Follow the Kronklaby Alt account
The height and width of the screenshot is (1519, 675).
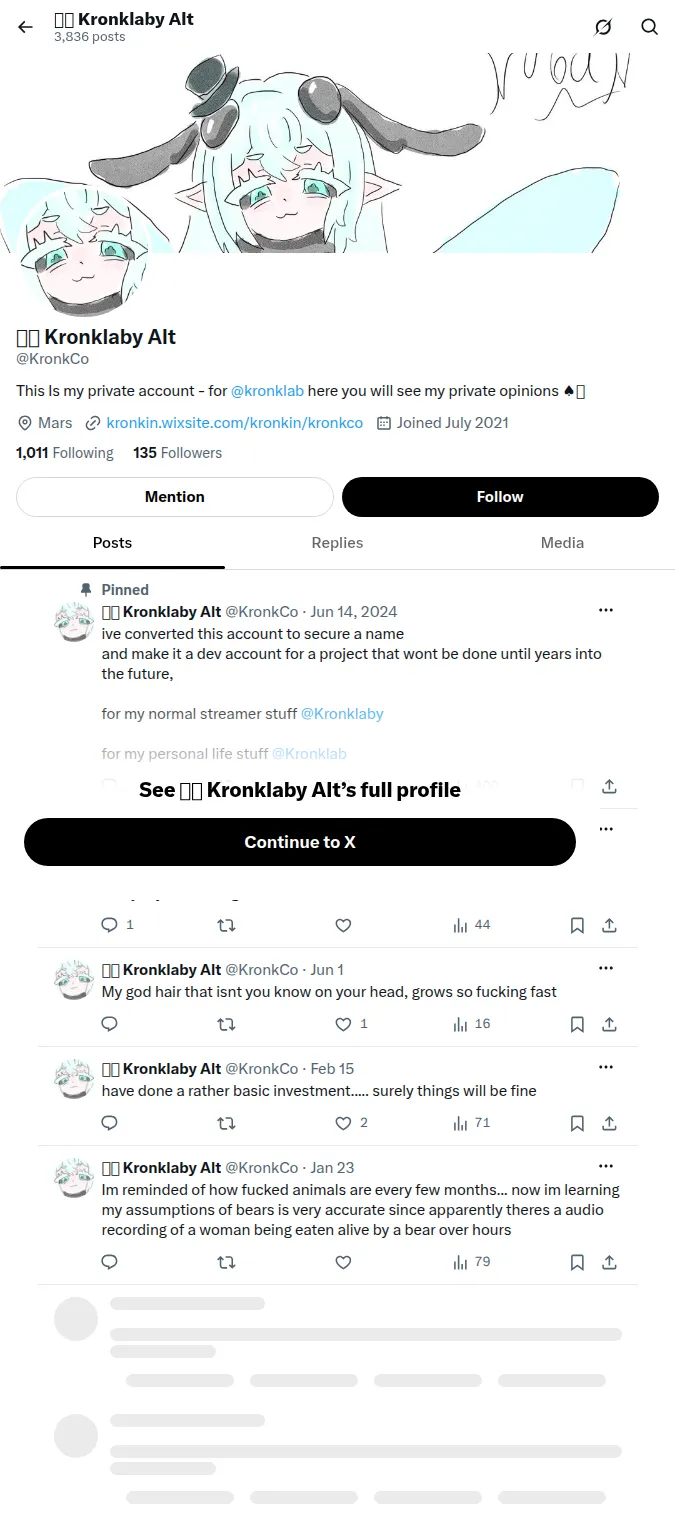point(500,497)
